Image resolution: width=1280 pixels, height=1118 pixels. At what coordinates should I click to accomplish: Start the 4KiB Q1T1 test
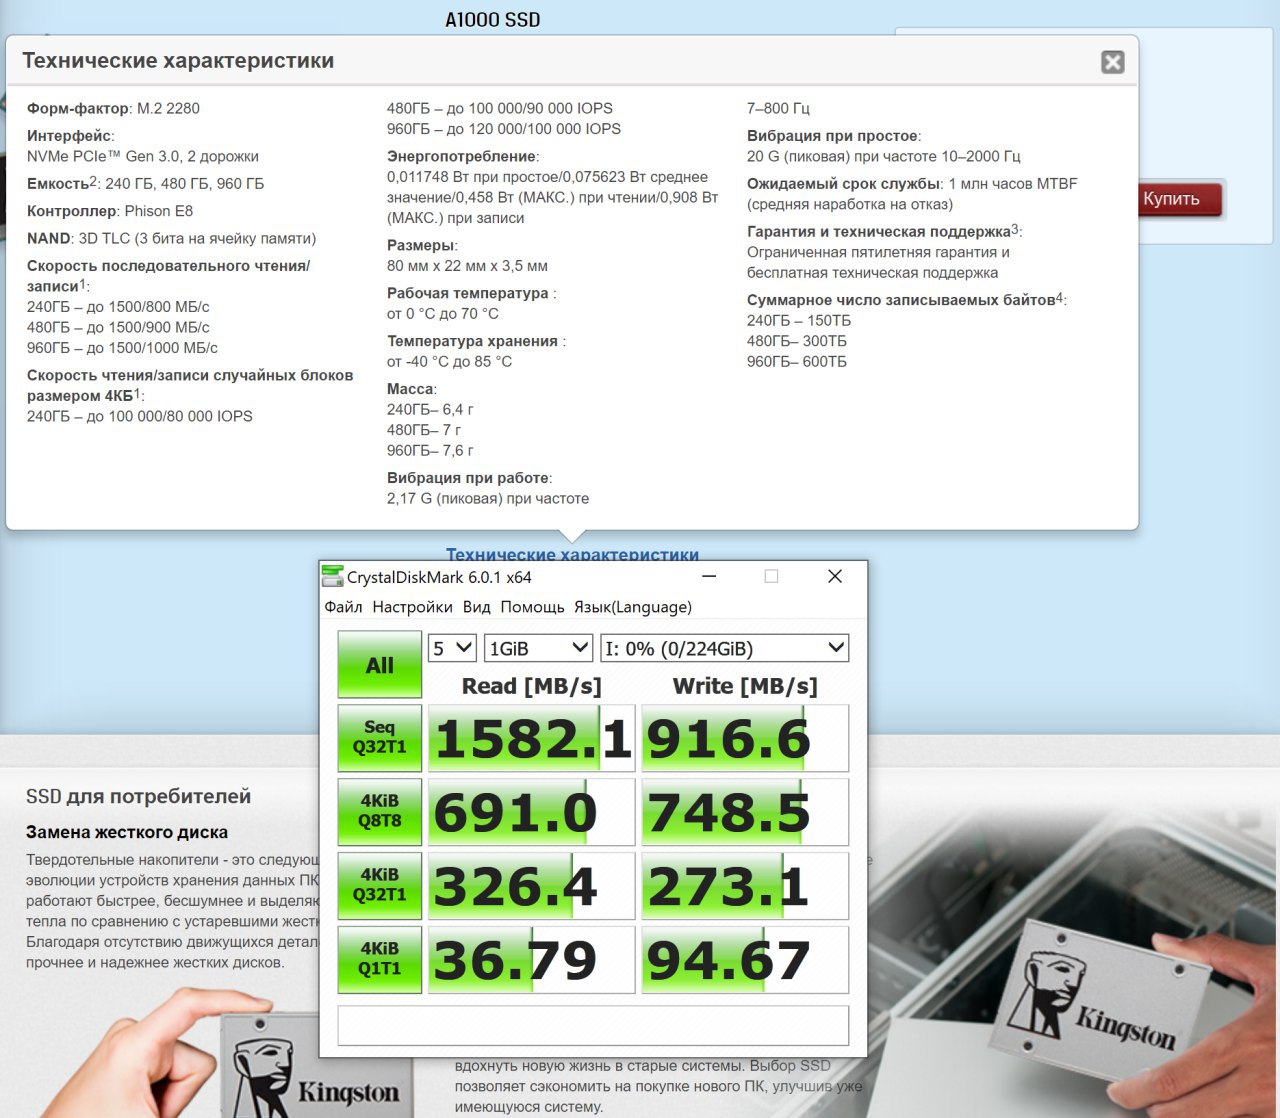(380, 959)
